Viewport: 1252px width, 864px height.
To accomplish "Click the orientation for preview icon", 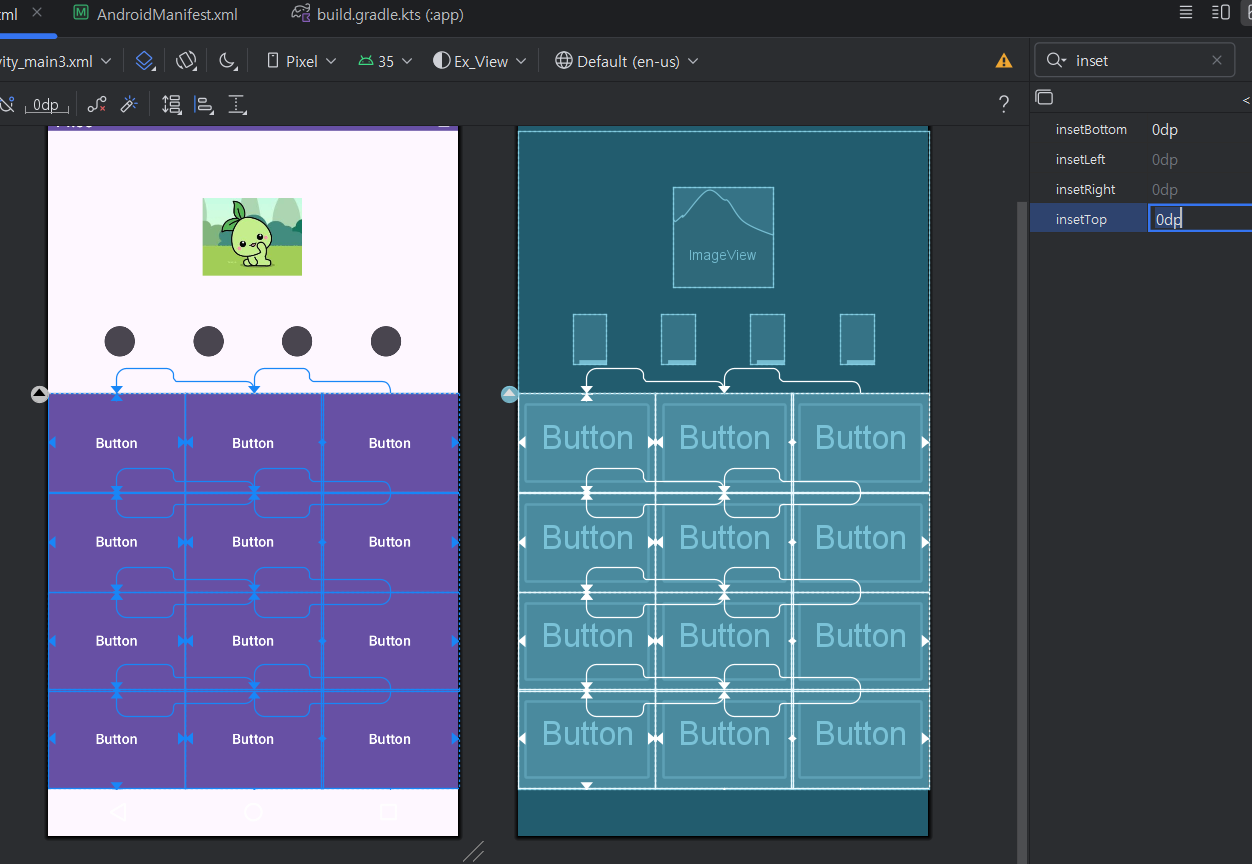I will click(x=186, y=61).
